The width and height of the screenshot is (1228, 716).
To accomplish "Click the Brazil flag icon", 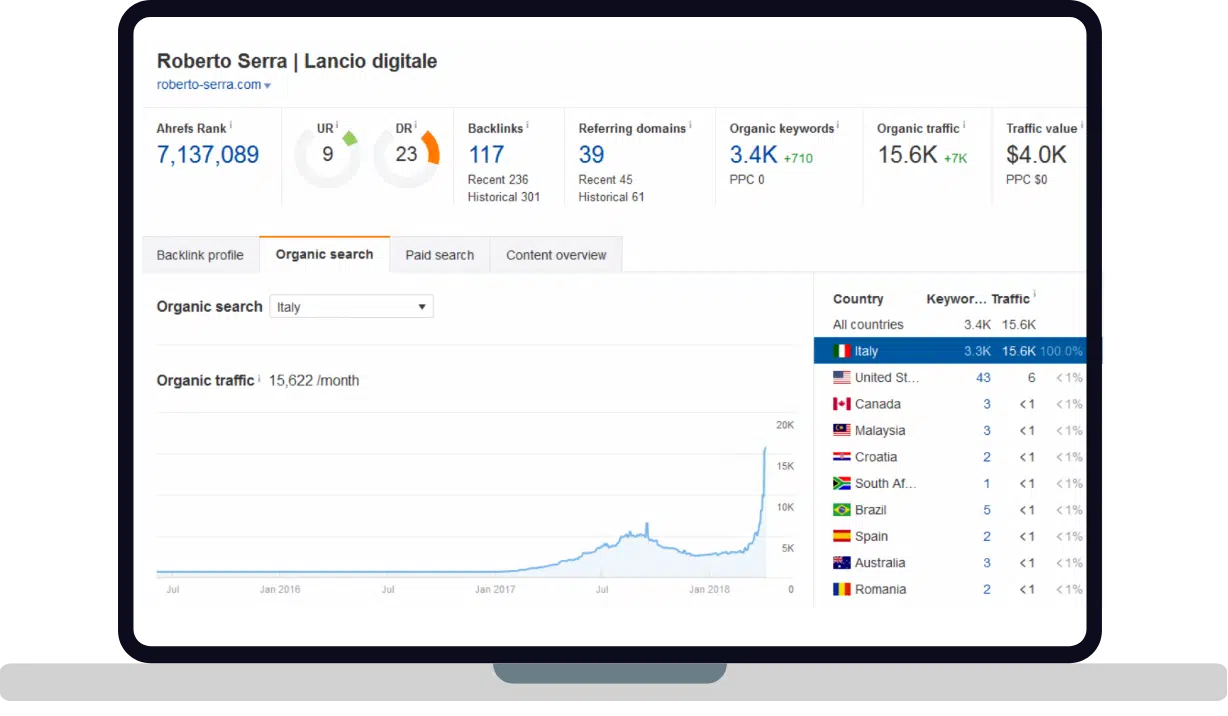I will [842, 510].
